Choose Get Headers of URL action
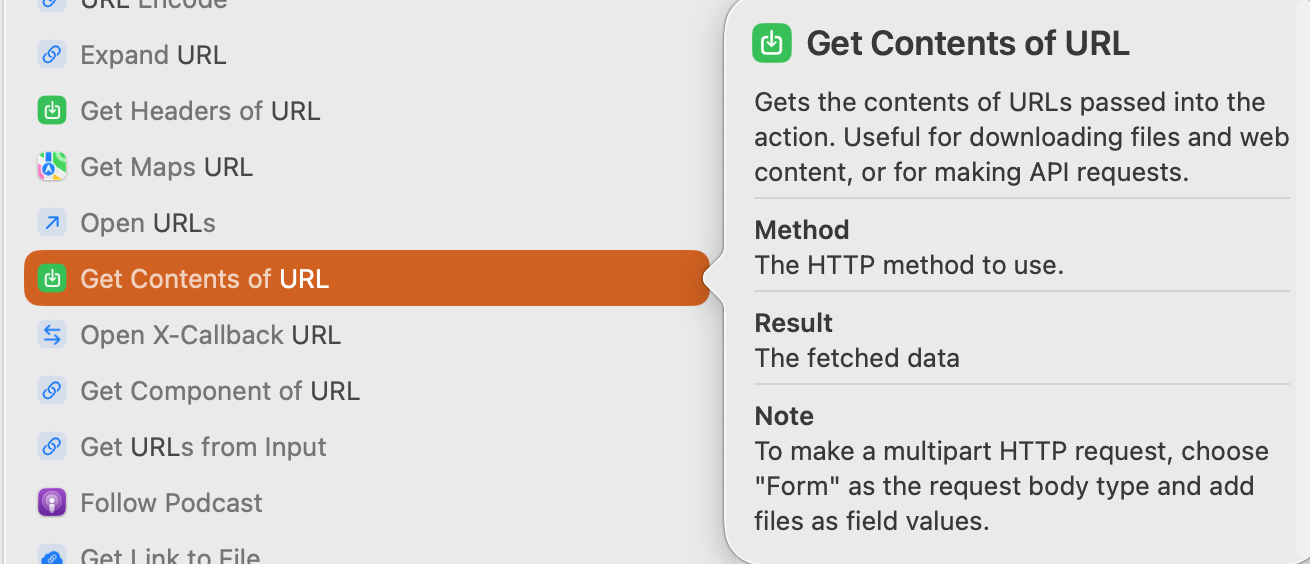The height and width of the screenshot is (564, 1310). click(200, 111)
